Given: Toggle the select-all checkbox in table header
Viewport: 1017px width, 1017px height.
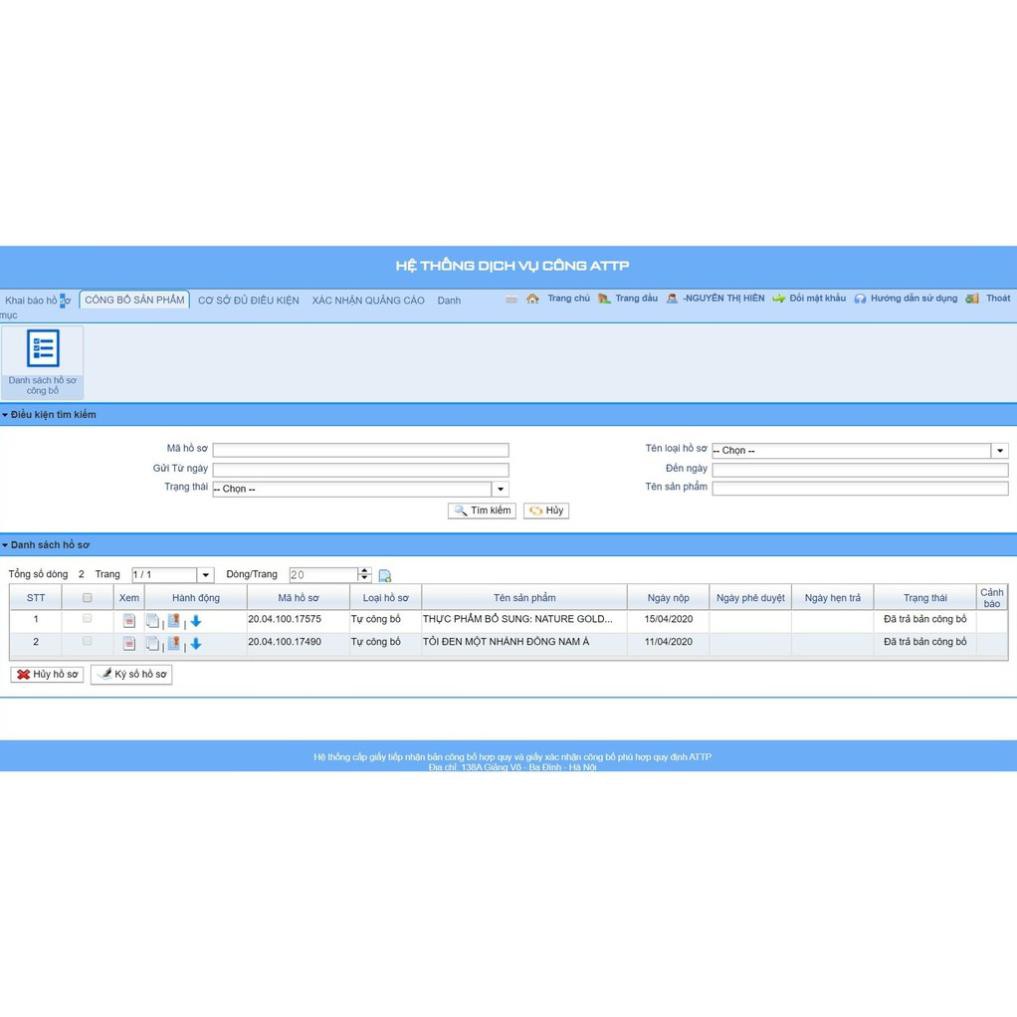Looking at the screenshot, I should tap(87, 598).
